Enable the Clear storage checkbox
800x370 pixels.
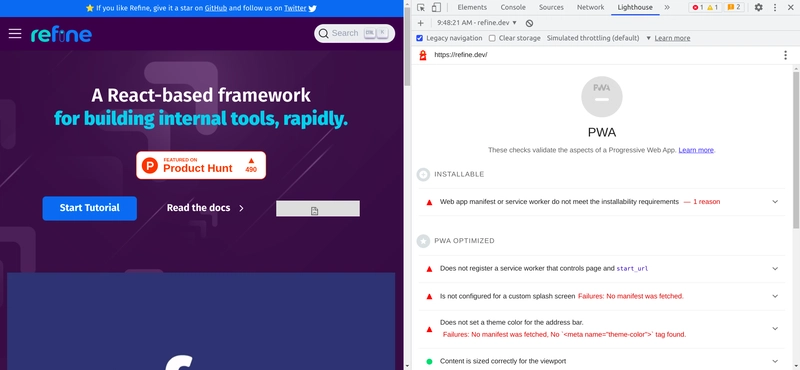coord(492,38)
